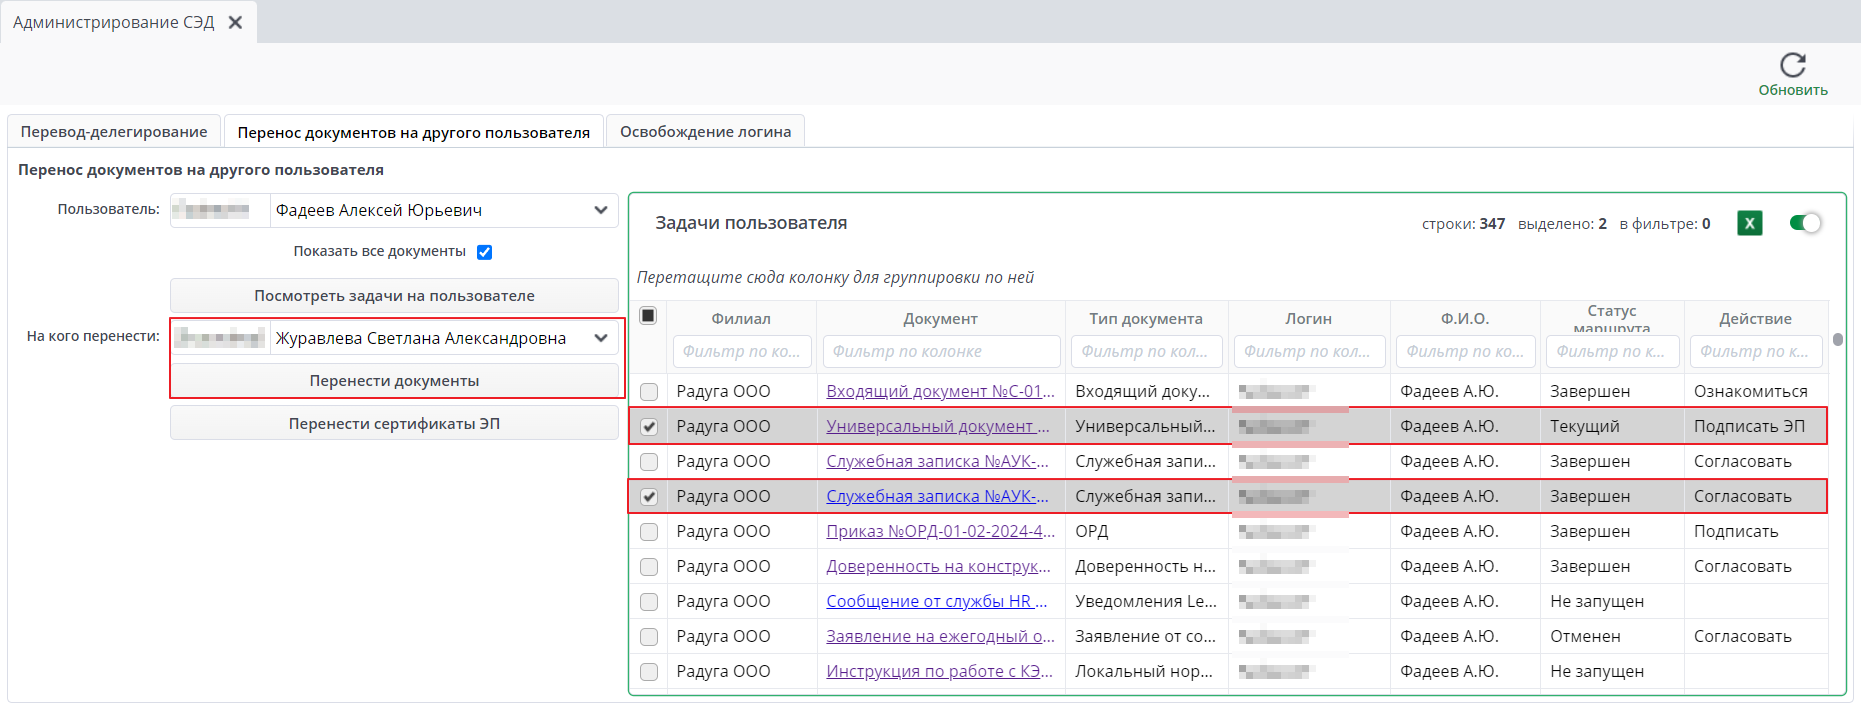Expand Пользователь dropdown with Фадеев Алексей Юрьевич
The height and width of the screenshot is (712, 1861).
pos(600,210)
